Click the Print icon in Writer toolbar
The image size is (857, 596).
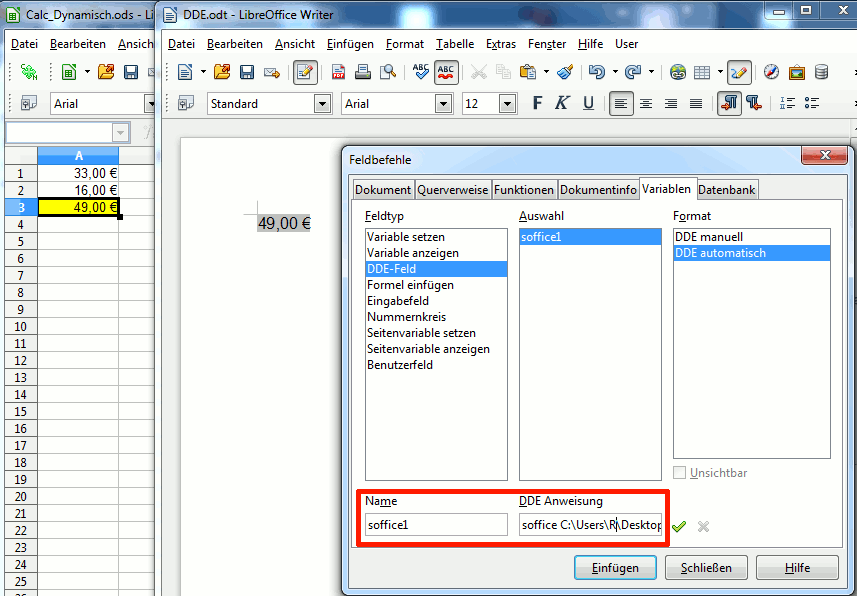(x=363, y=72)
